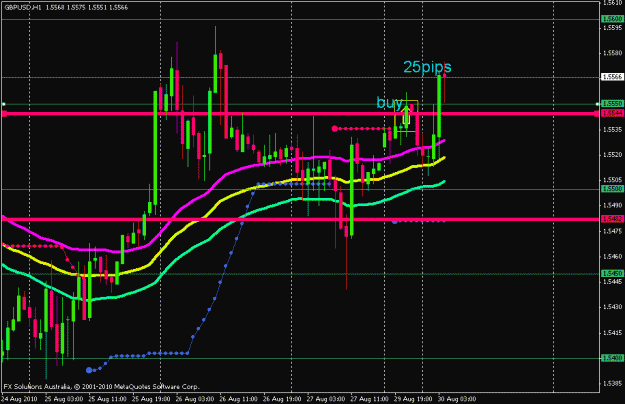Viewport: 625px width, 404px height.
Task: Click the green 1.5500 price level label
Action: coord(612,188)
